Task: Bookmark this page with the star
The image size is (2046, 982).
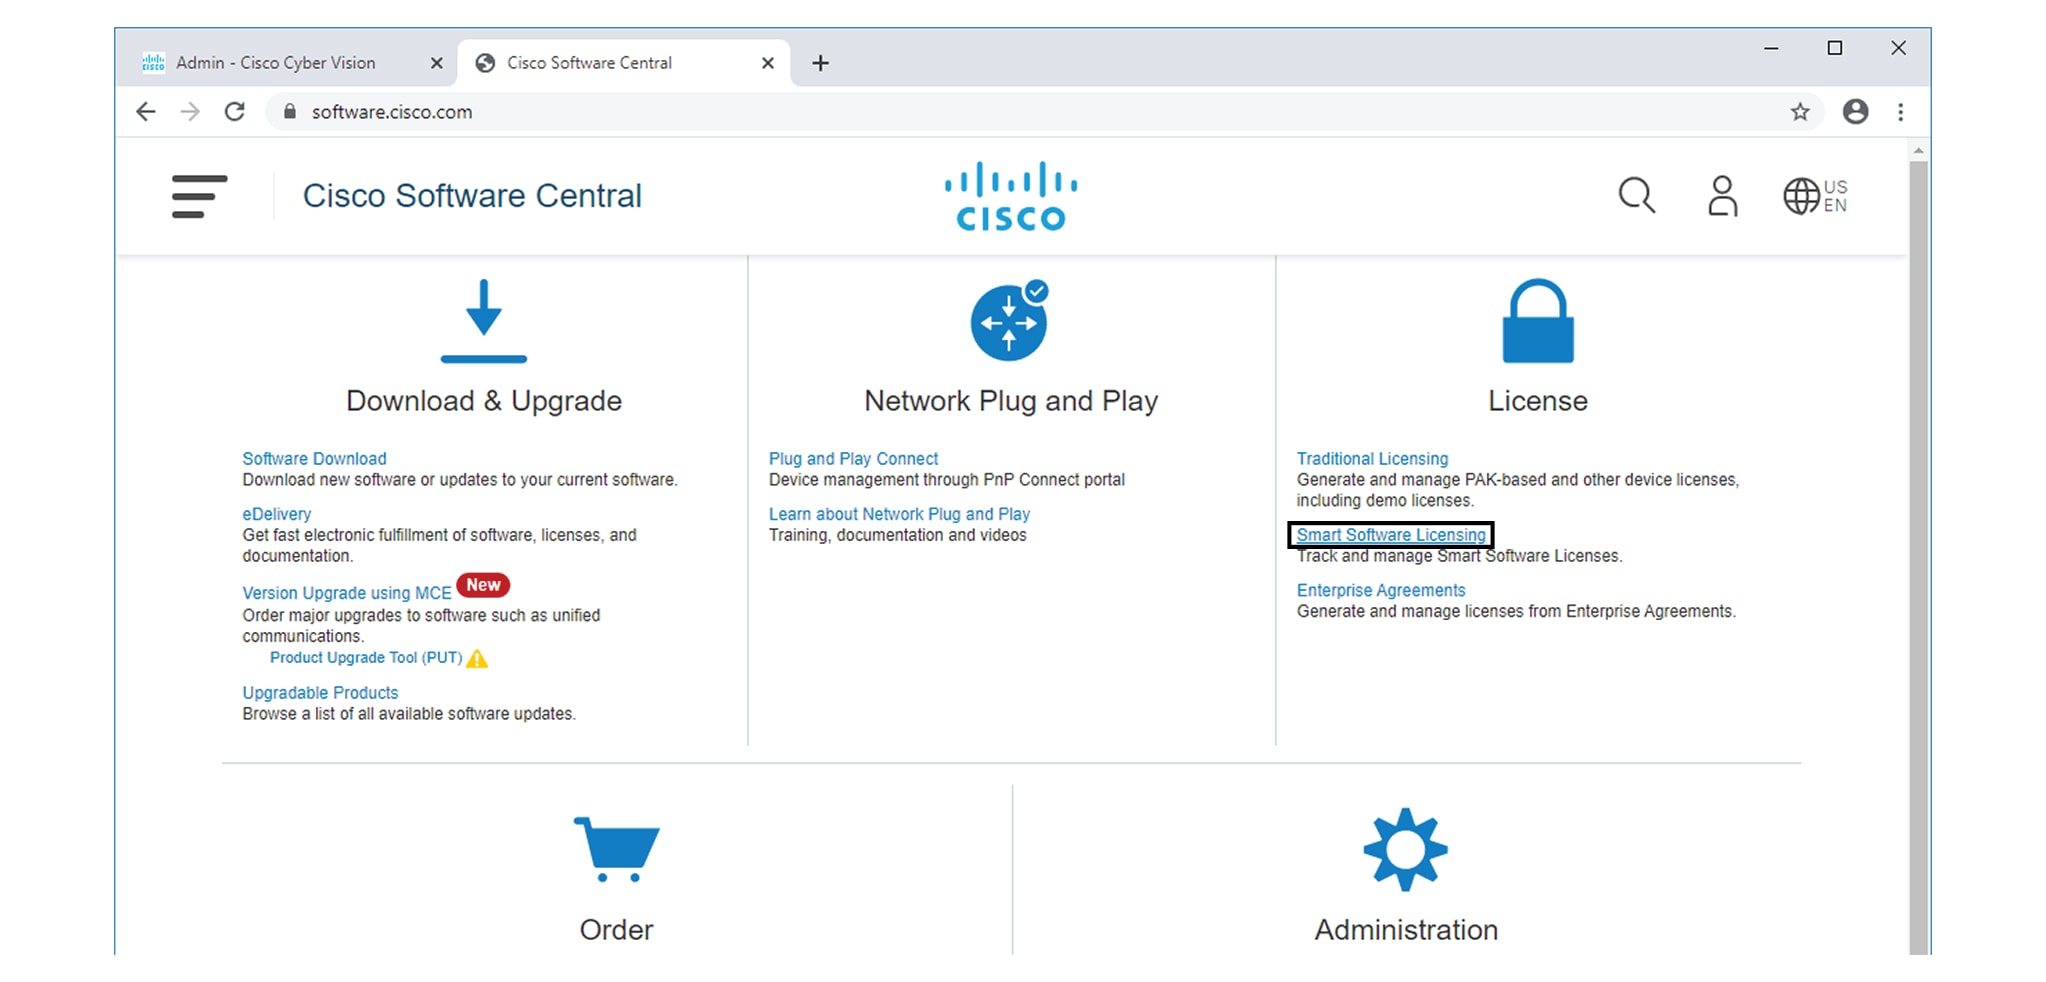Action: click(x=1800, y=112)
